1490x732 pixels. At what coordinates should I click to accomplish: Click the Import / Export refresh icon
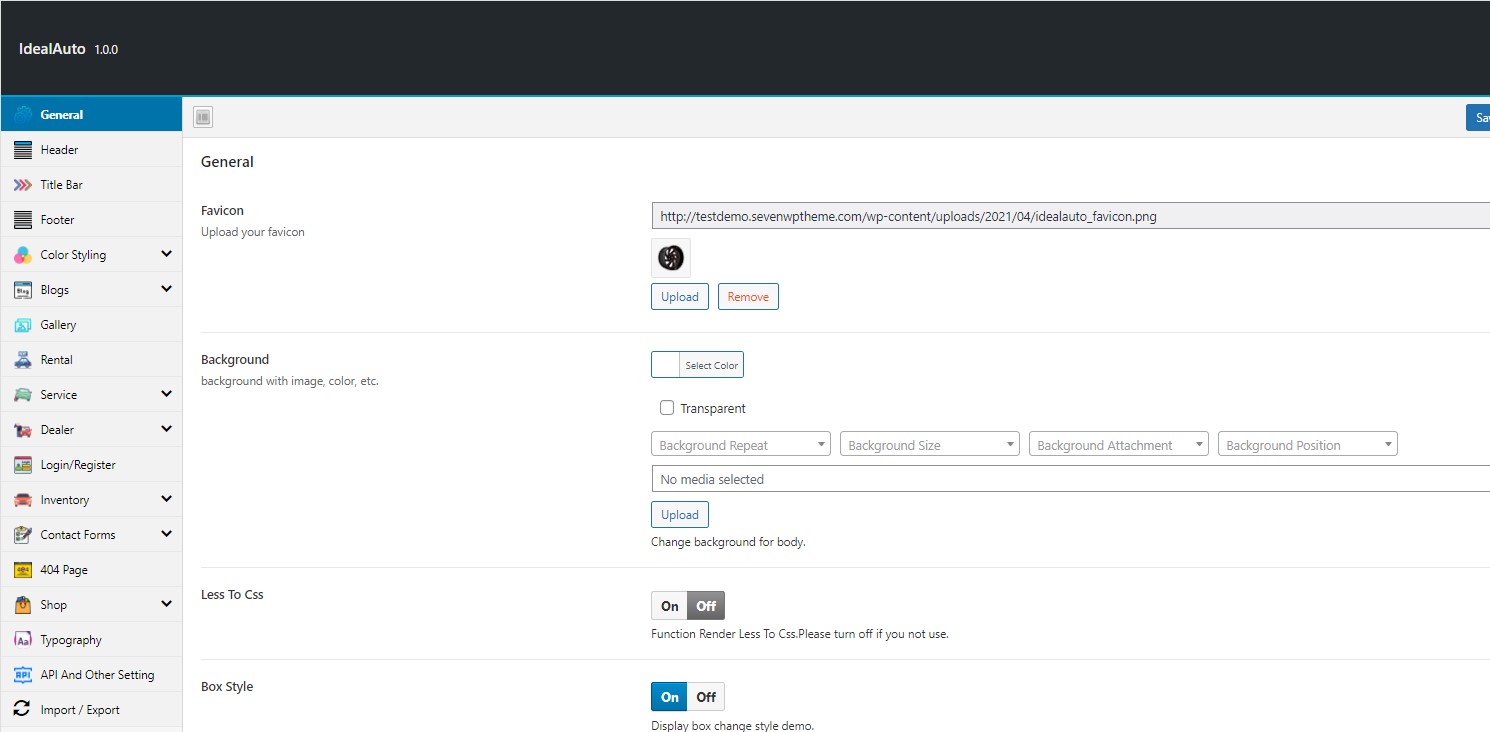22,710
